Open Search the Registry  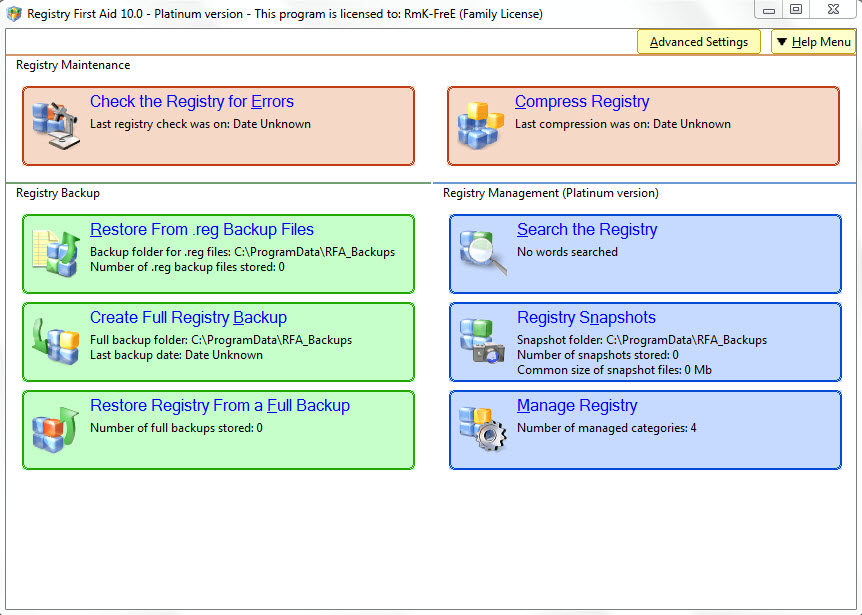point(587,229)
